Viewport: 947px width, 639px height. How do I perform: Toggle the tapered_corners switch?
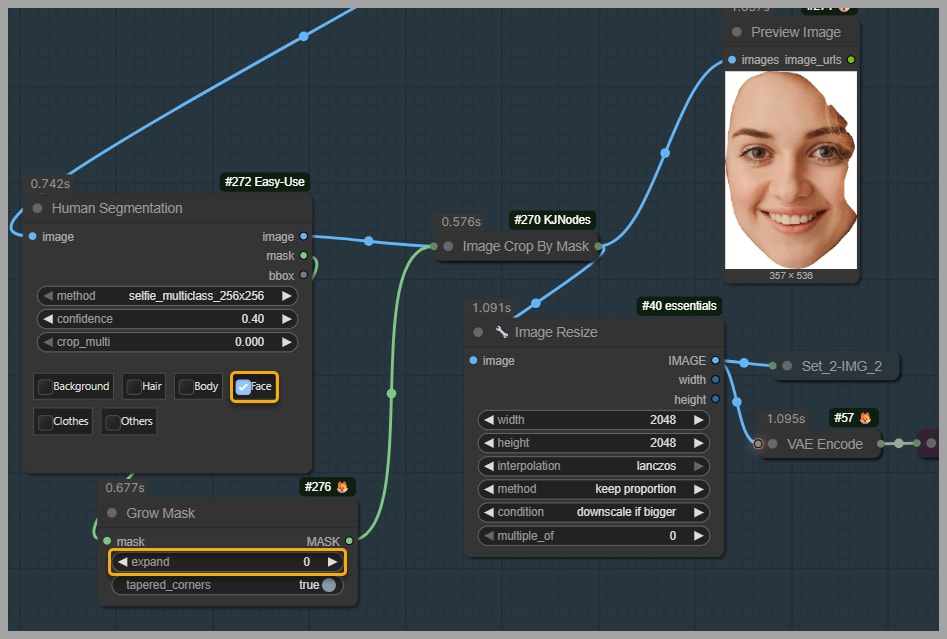click(328, 585)
